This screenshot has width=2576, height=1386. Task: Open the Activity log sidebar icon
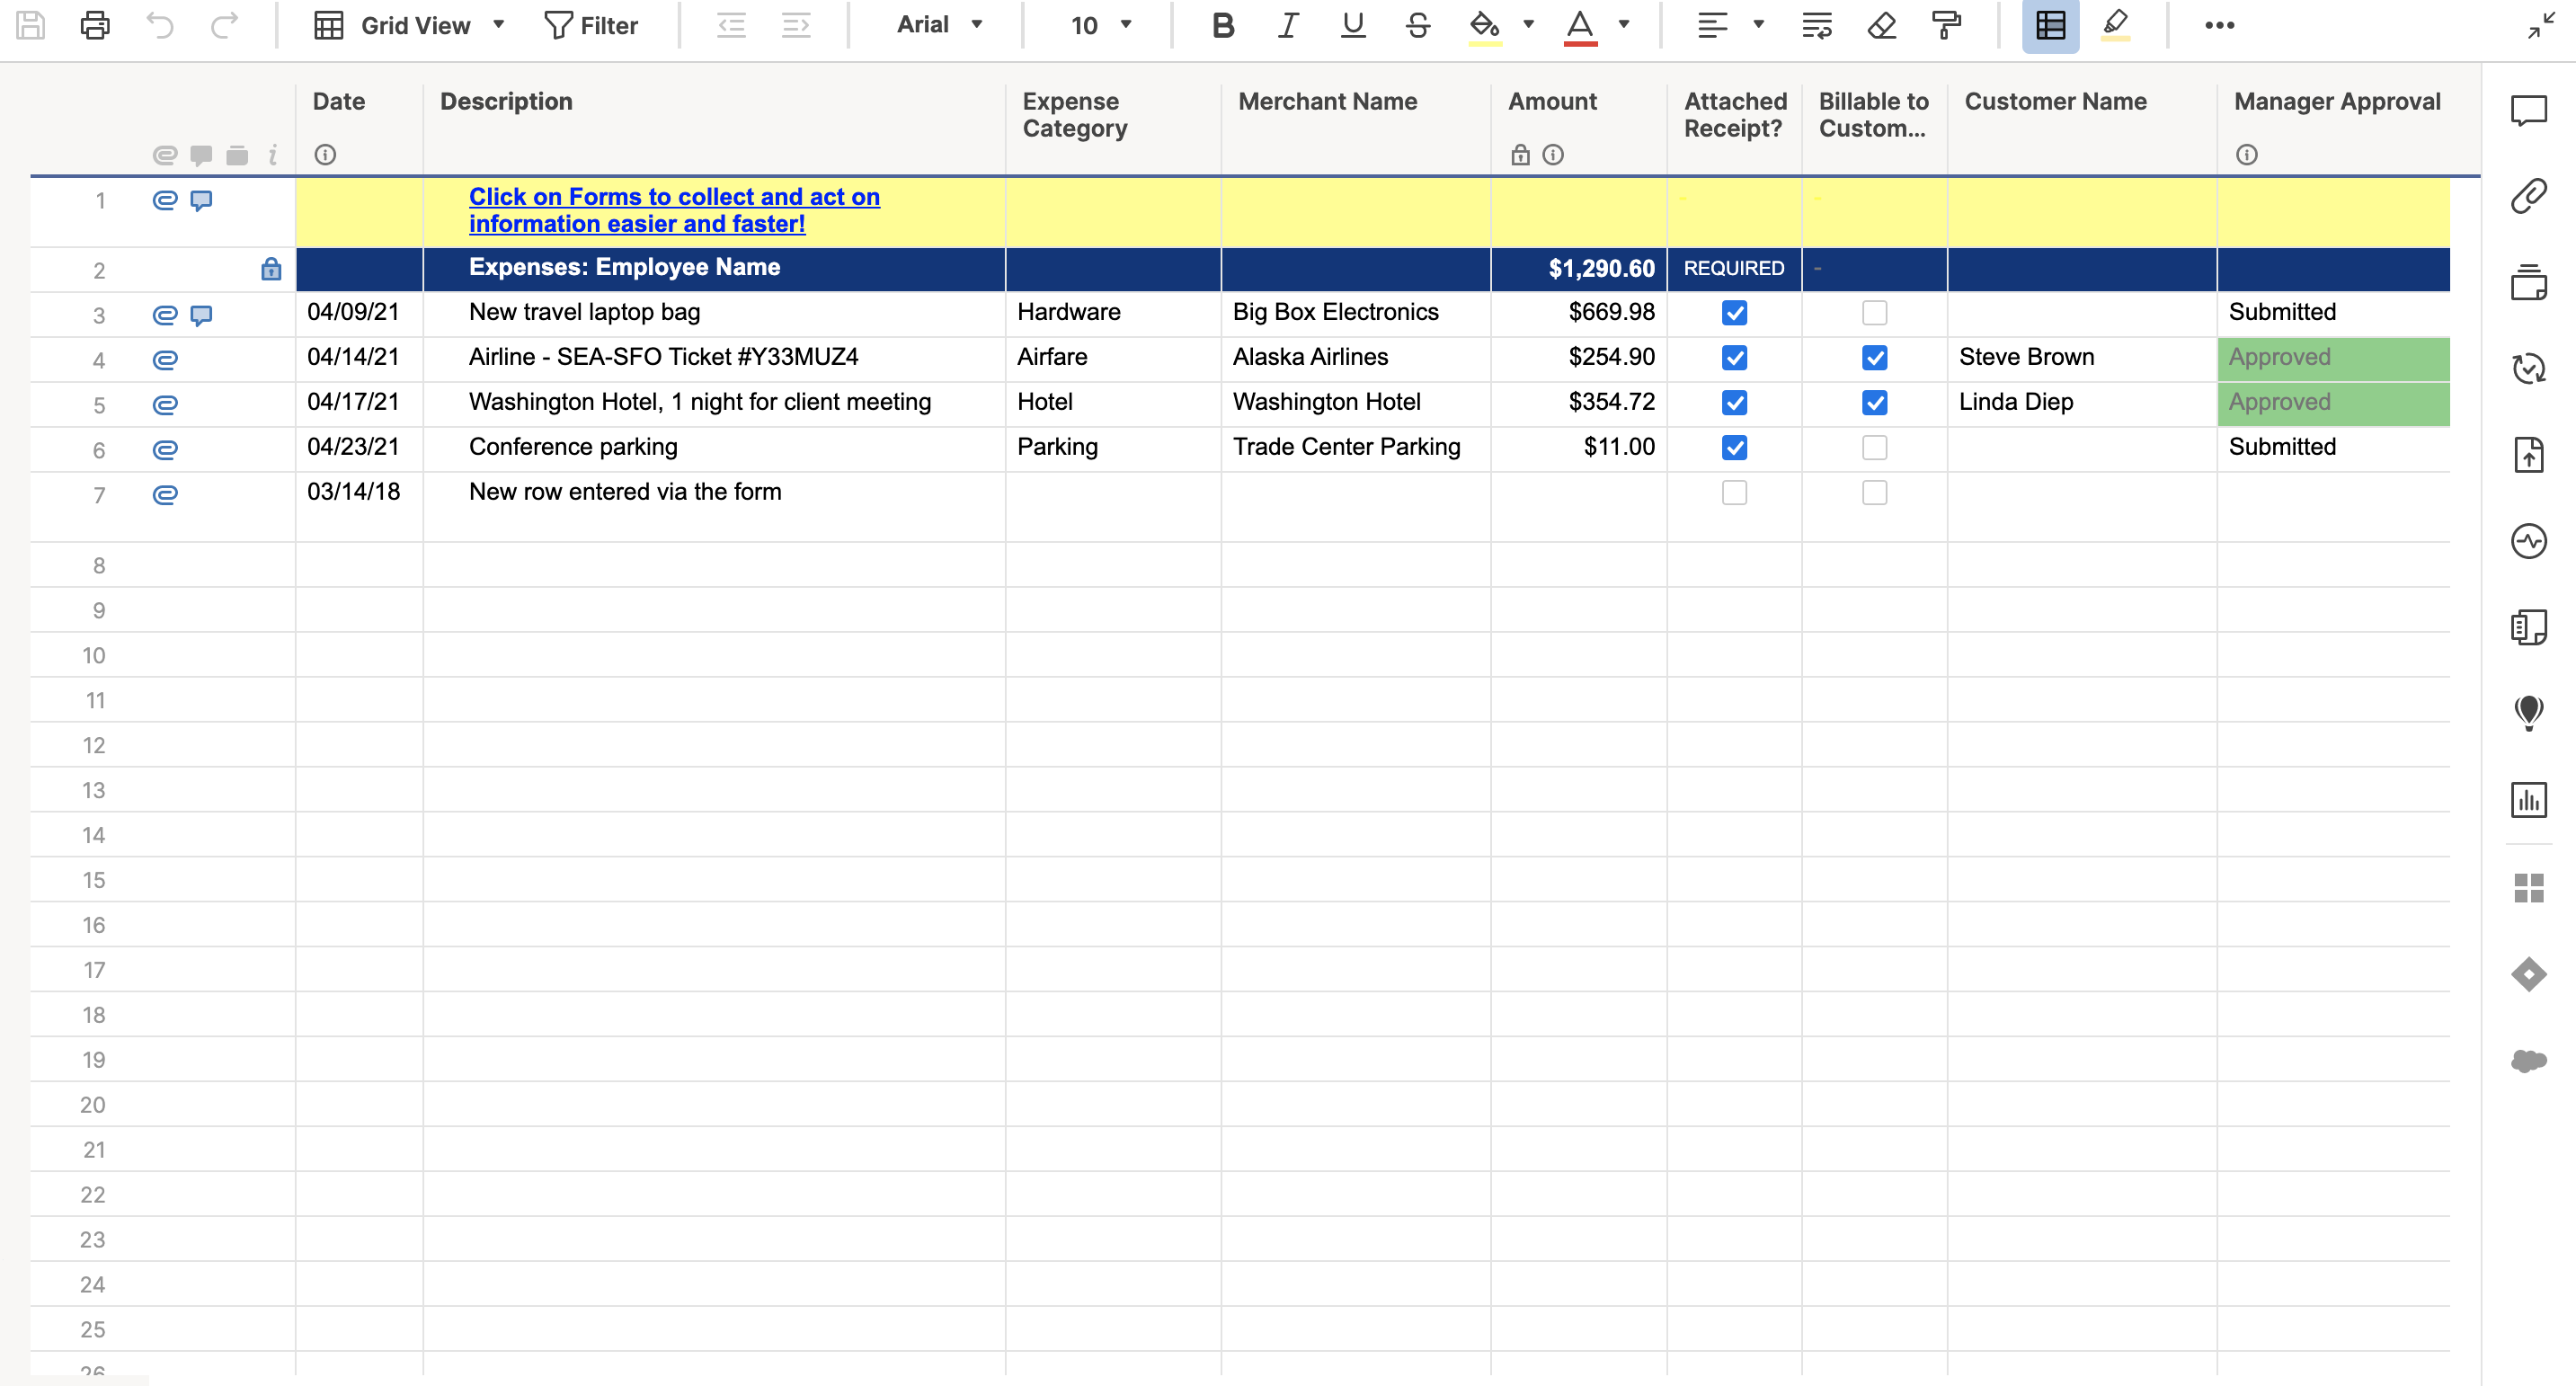click(2528, 542)
